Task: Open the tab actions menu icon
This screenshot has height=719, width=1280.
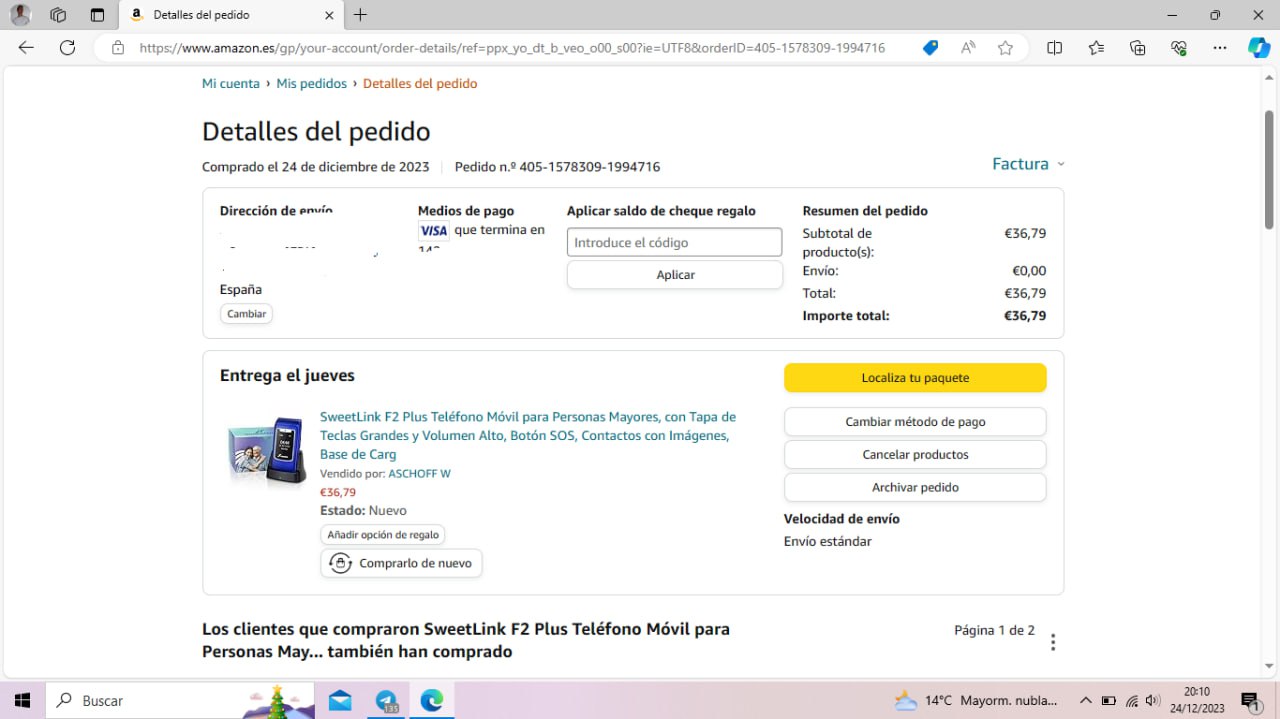Action: 97,15
